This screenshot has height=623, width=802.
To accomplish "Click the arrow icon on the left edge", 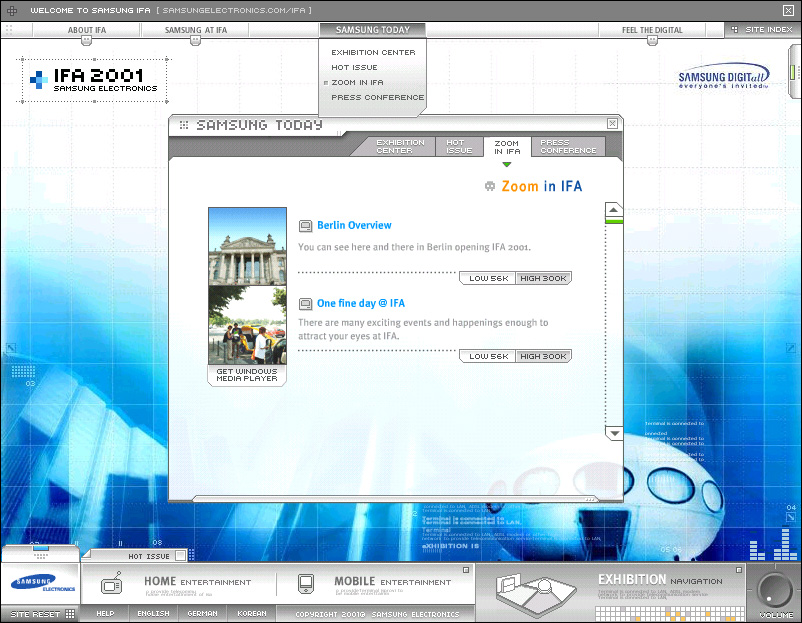I will tap(11, 348).
